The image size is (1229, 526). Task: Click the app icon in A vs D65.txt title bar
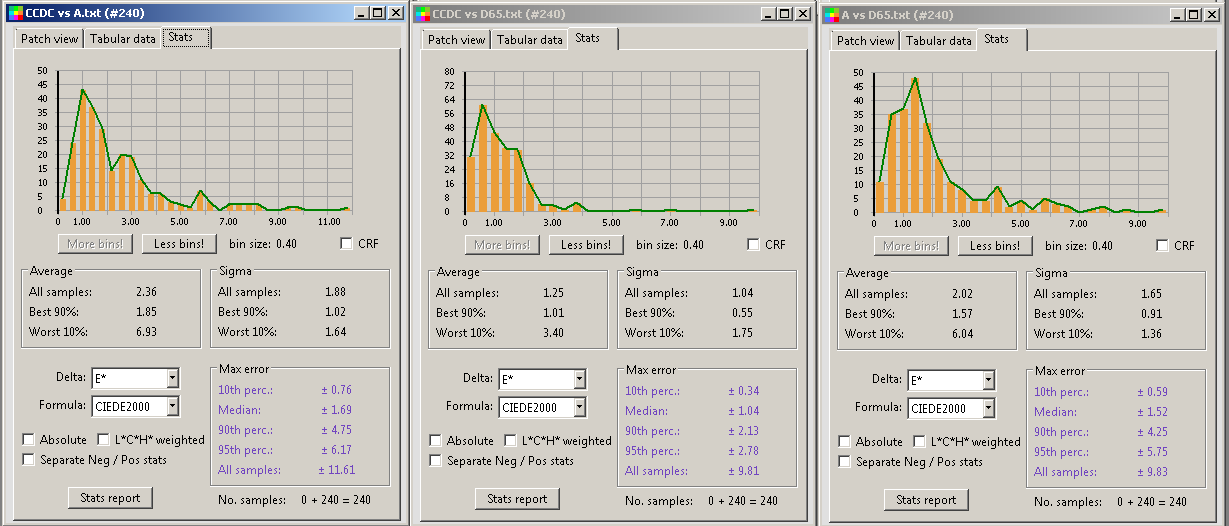(833, 15)
